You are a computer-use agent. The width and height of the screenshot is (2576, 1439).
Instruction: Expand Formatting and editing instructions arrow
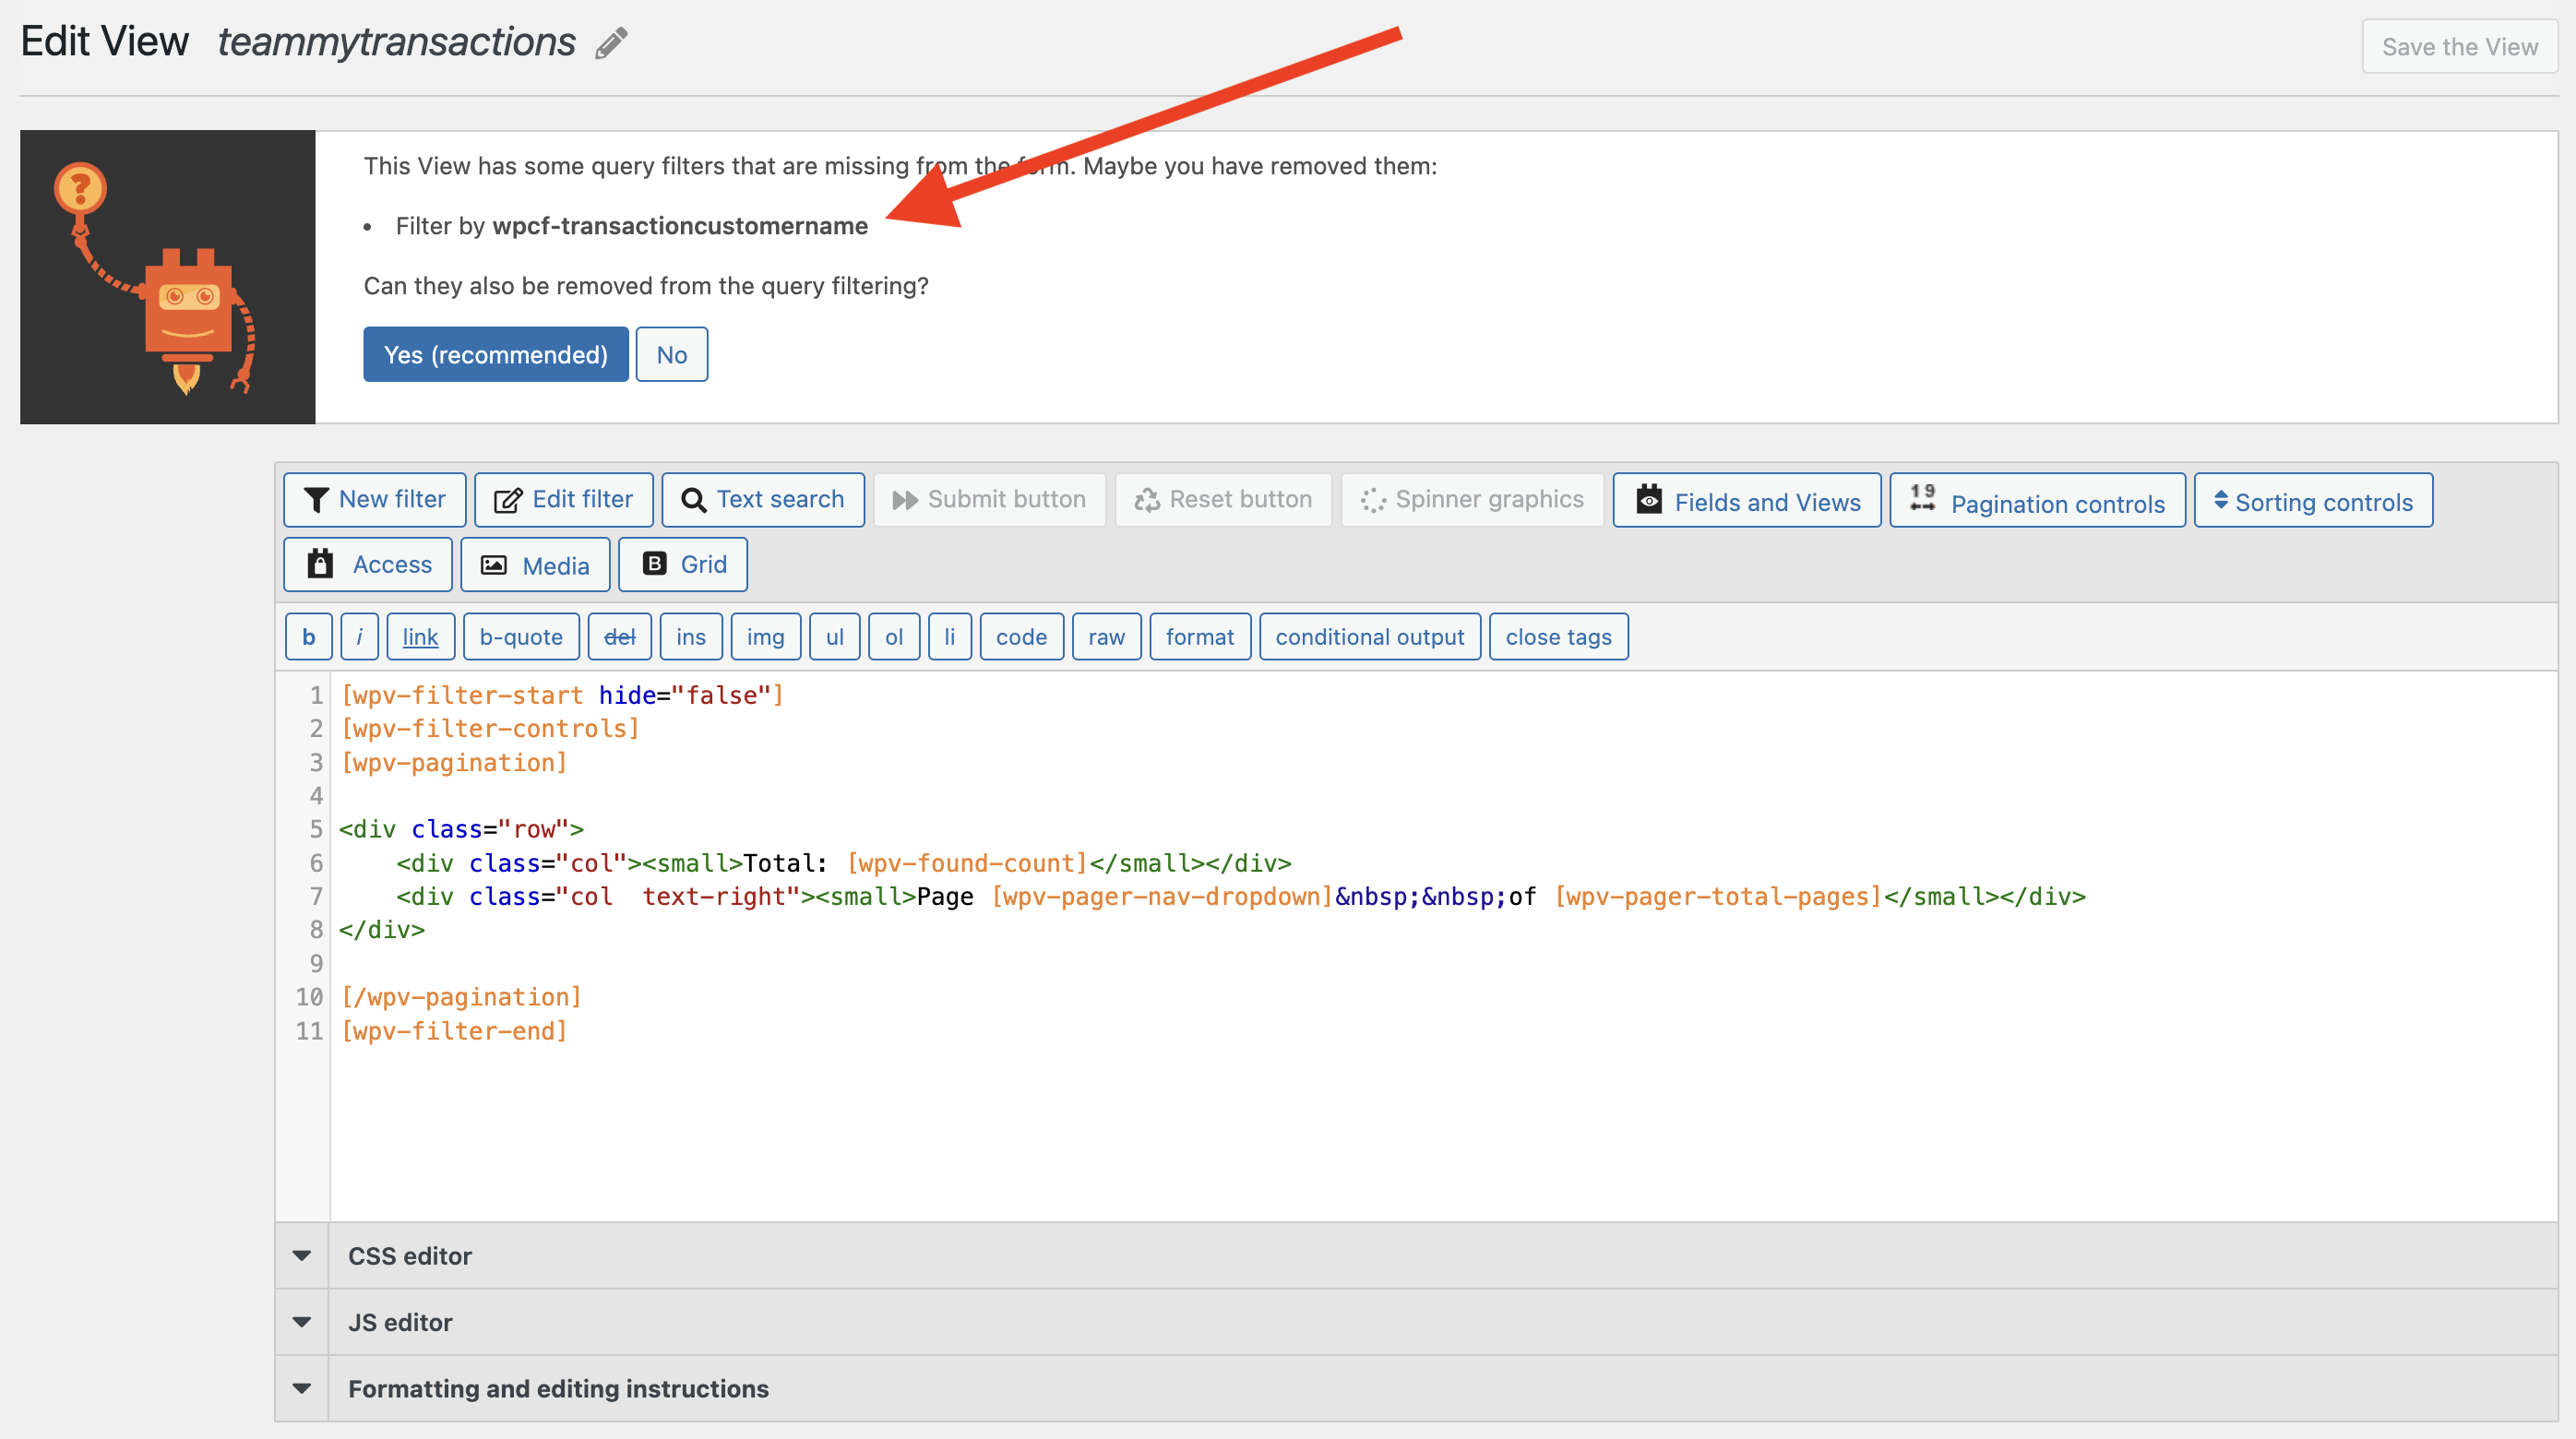coord(302,1388)
